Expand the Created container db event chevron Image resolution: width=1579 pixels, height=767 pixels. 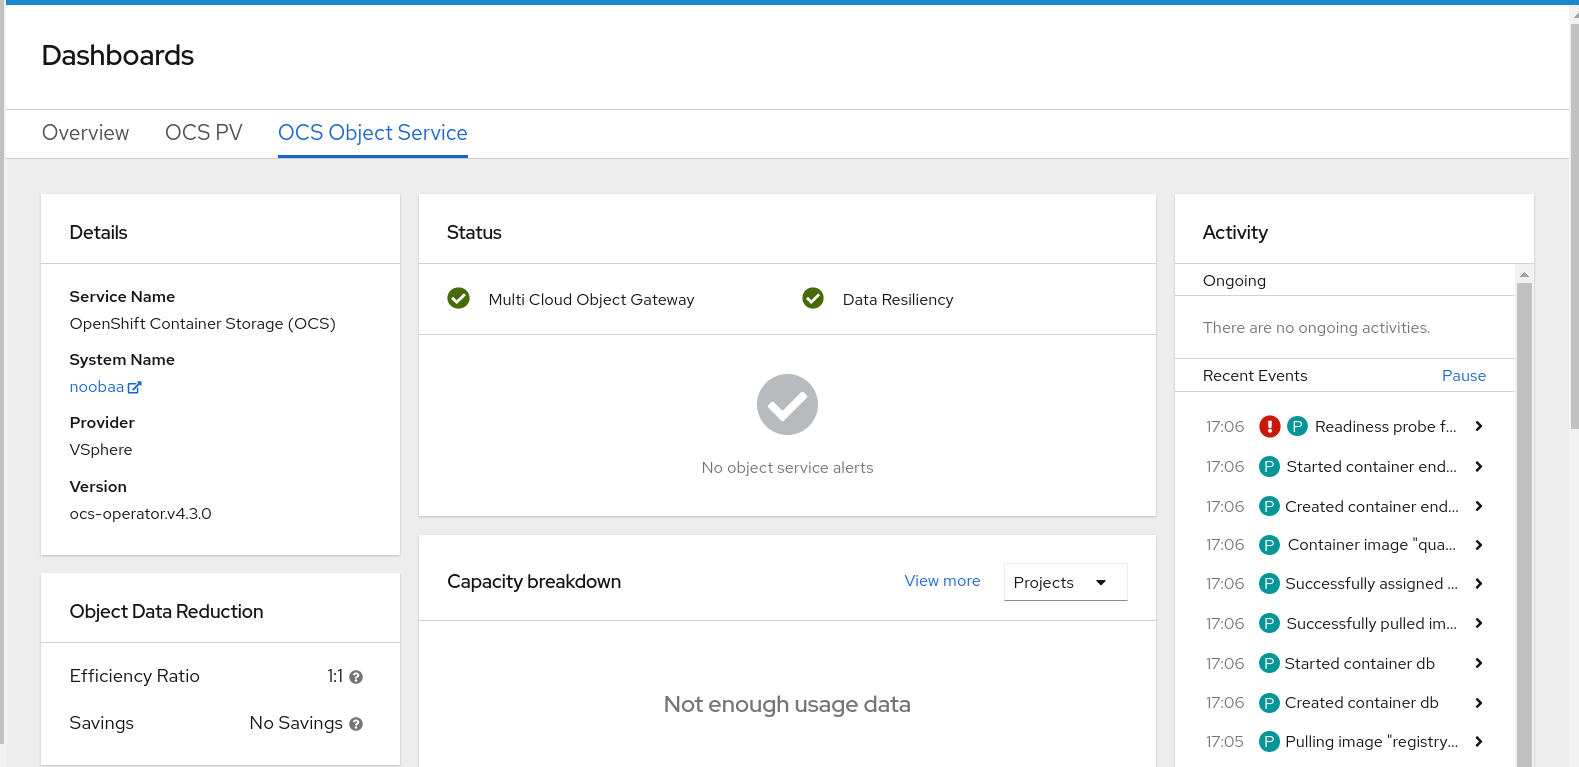pyautogui.click(x=1479, y=703)
